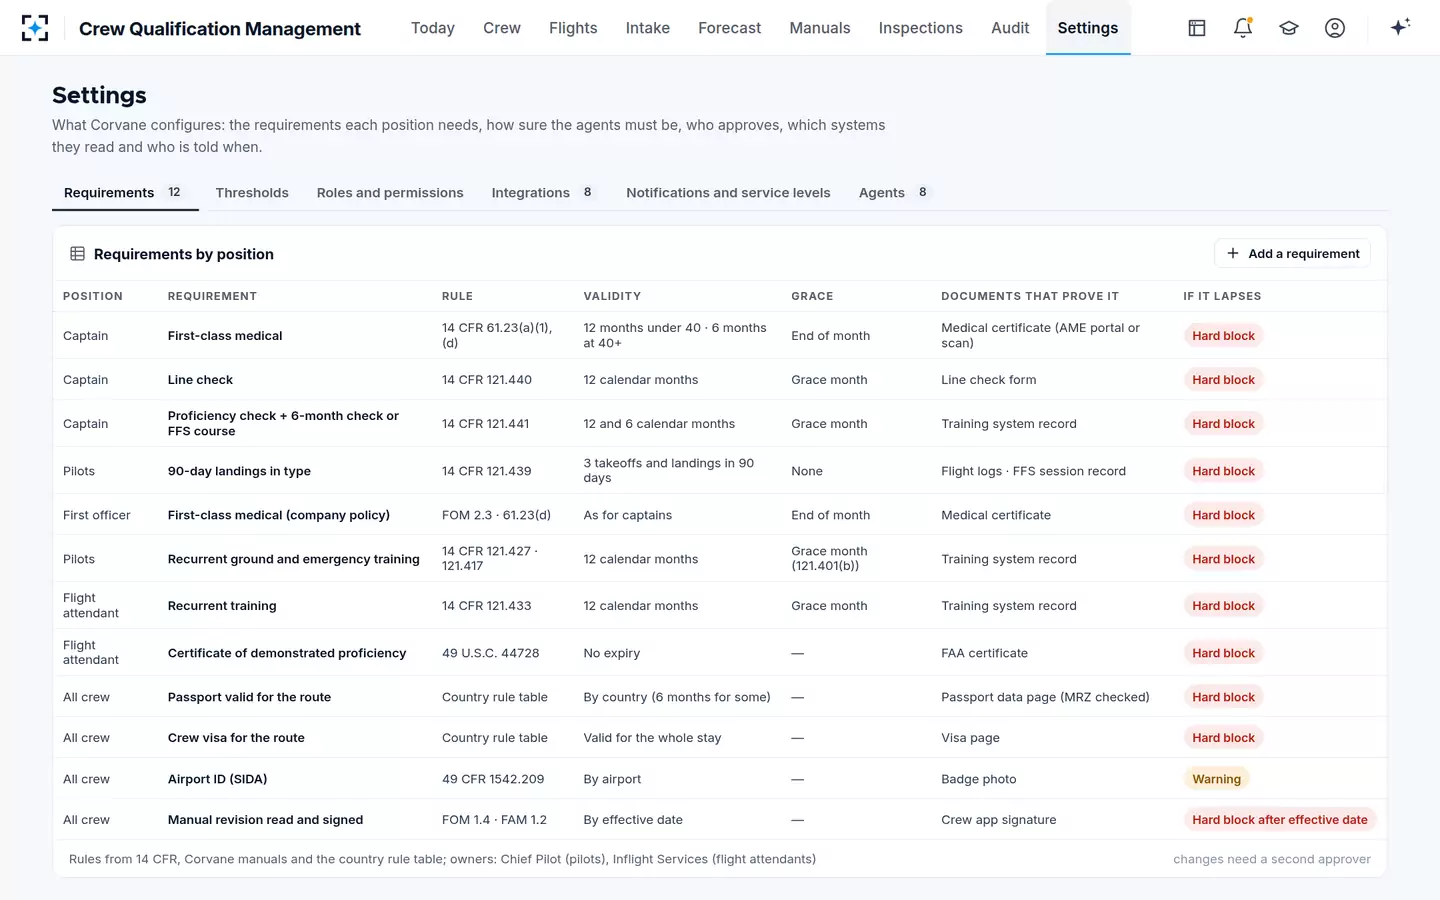Select the Requirements tab
The width and height of the screenshot is (1440, 900).
pos(125,193)
